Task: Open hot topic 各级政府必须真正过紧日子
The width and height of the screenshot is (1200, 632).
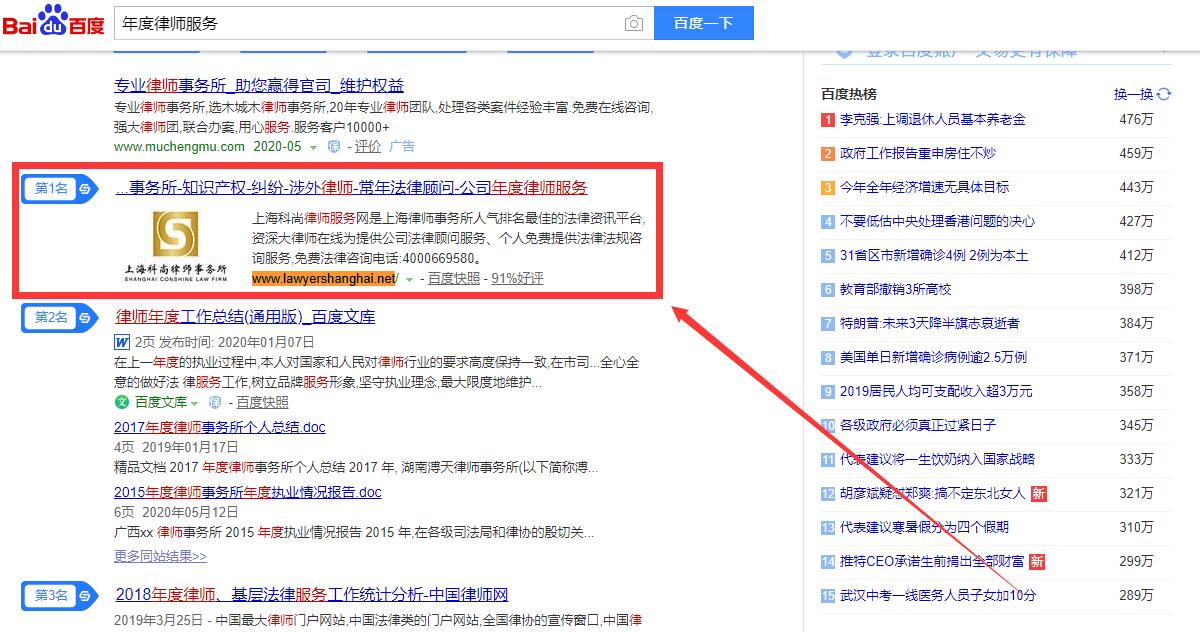Action: (x=918, y=425)
